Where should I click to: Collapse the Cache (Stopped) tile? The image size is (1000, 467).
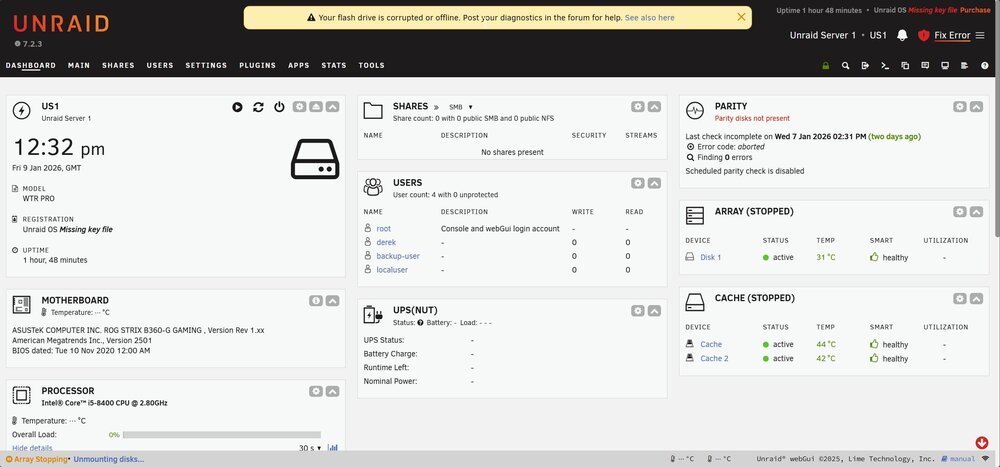[976, 298]
